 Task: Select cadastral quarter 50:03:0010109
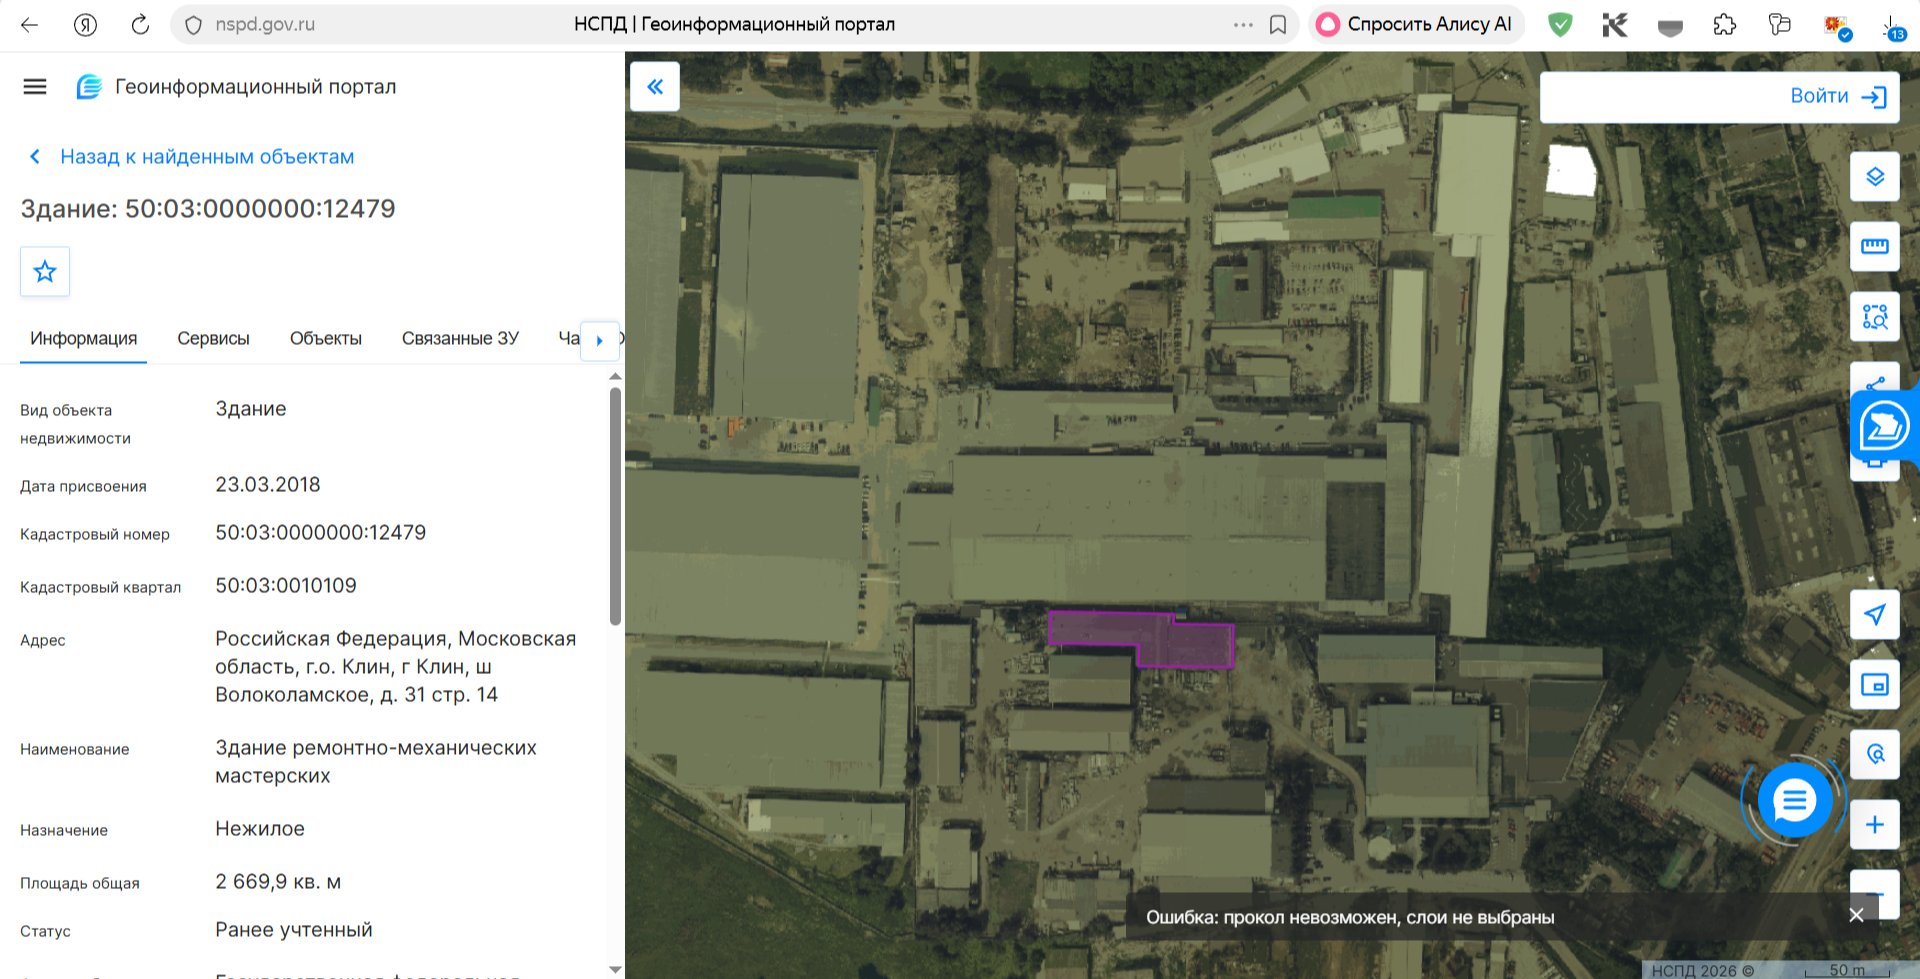[x=286, y=586]
